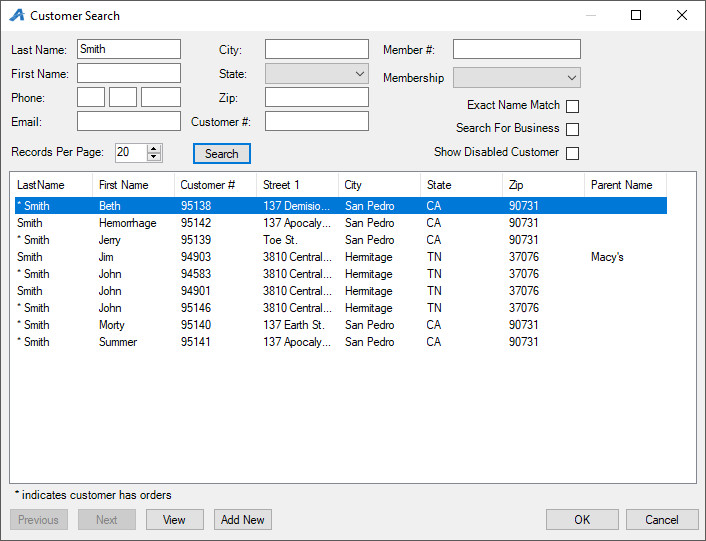706x541 pixels.
Task: Click the Search button
Action: [x=222, y=153]
